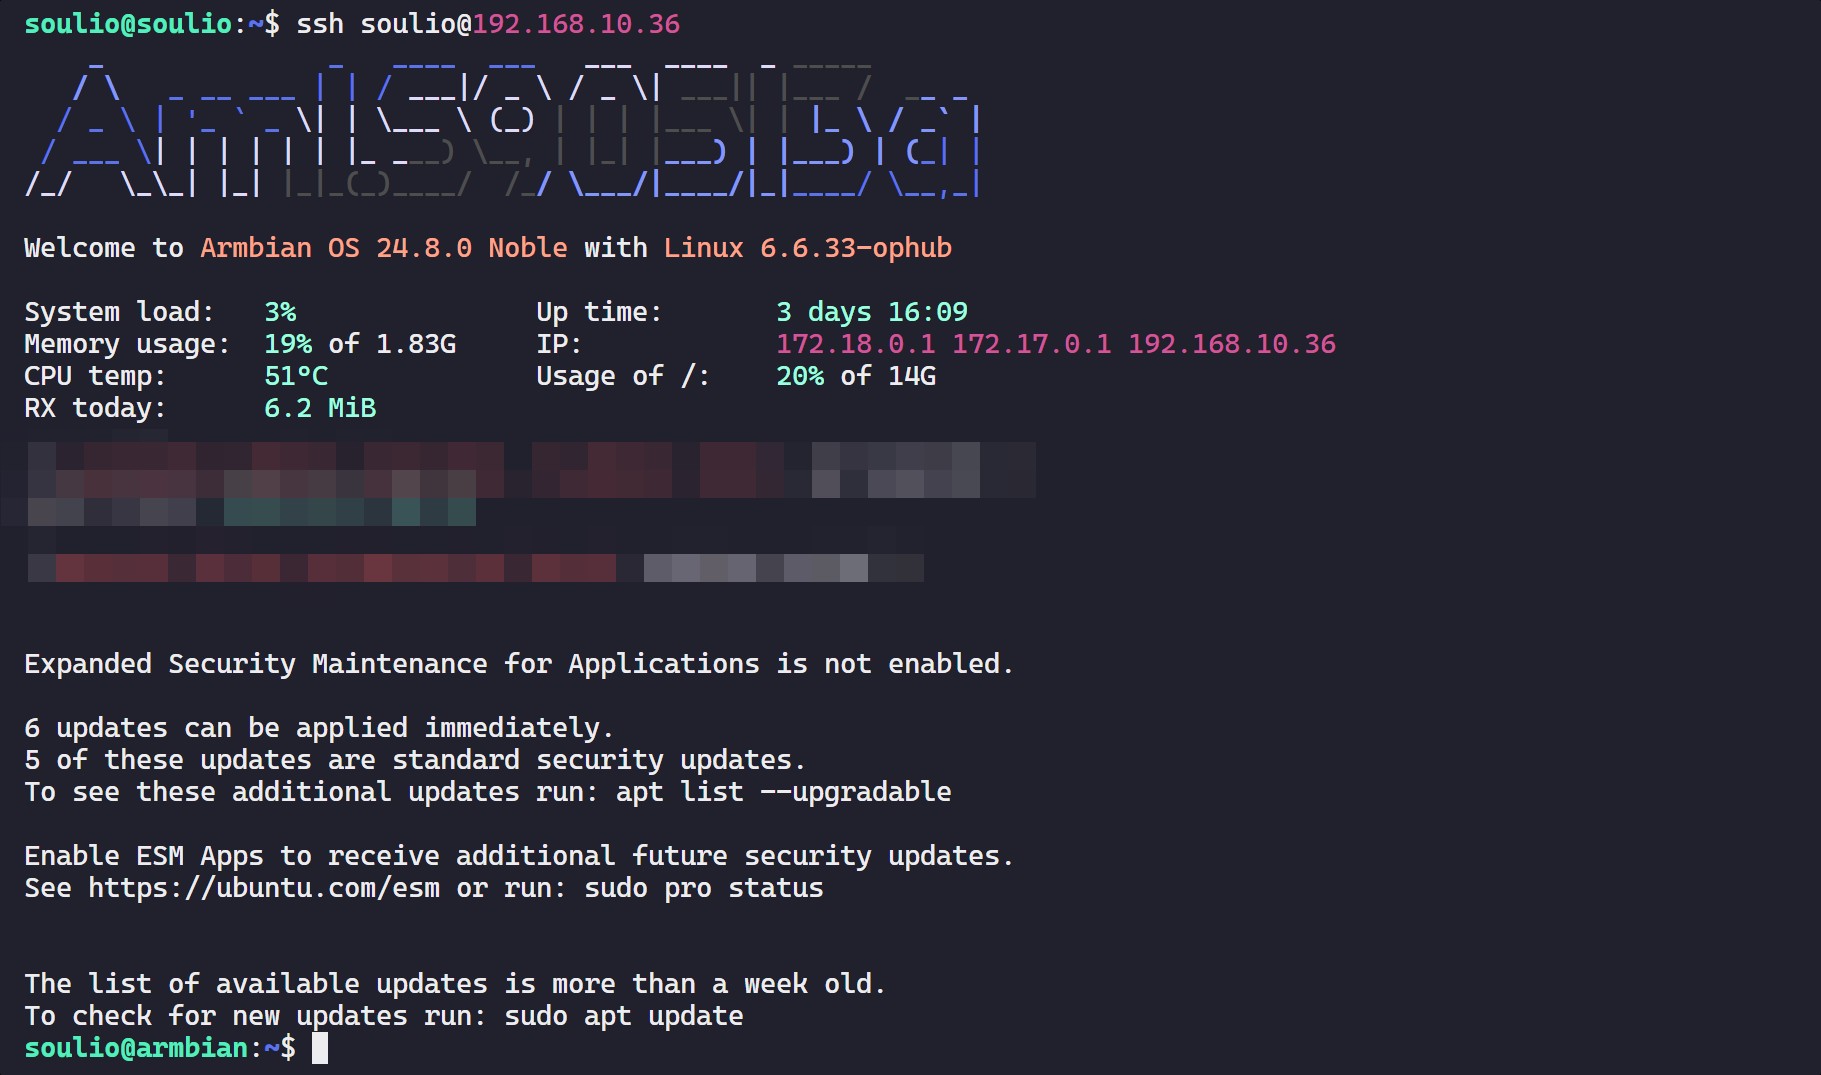Click the 'System load:' label

tap(120, 312)
